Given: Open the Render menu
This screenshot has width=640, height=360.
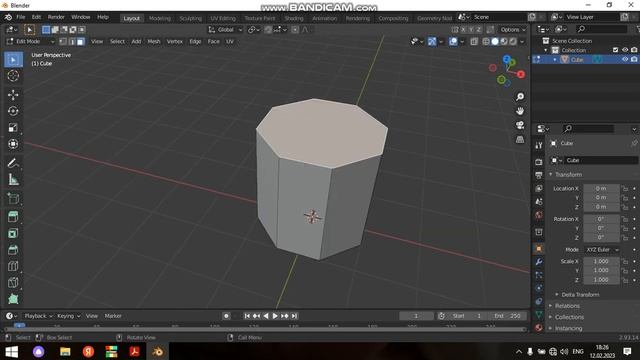Looking at the screenshot, I should pyautogui.click(x=56, y=17).
